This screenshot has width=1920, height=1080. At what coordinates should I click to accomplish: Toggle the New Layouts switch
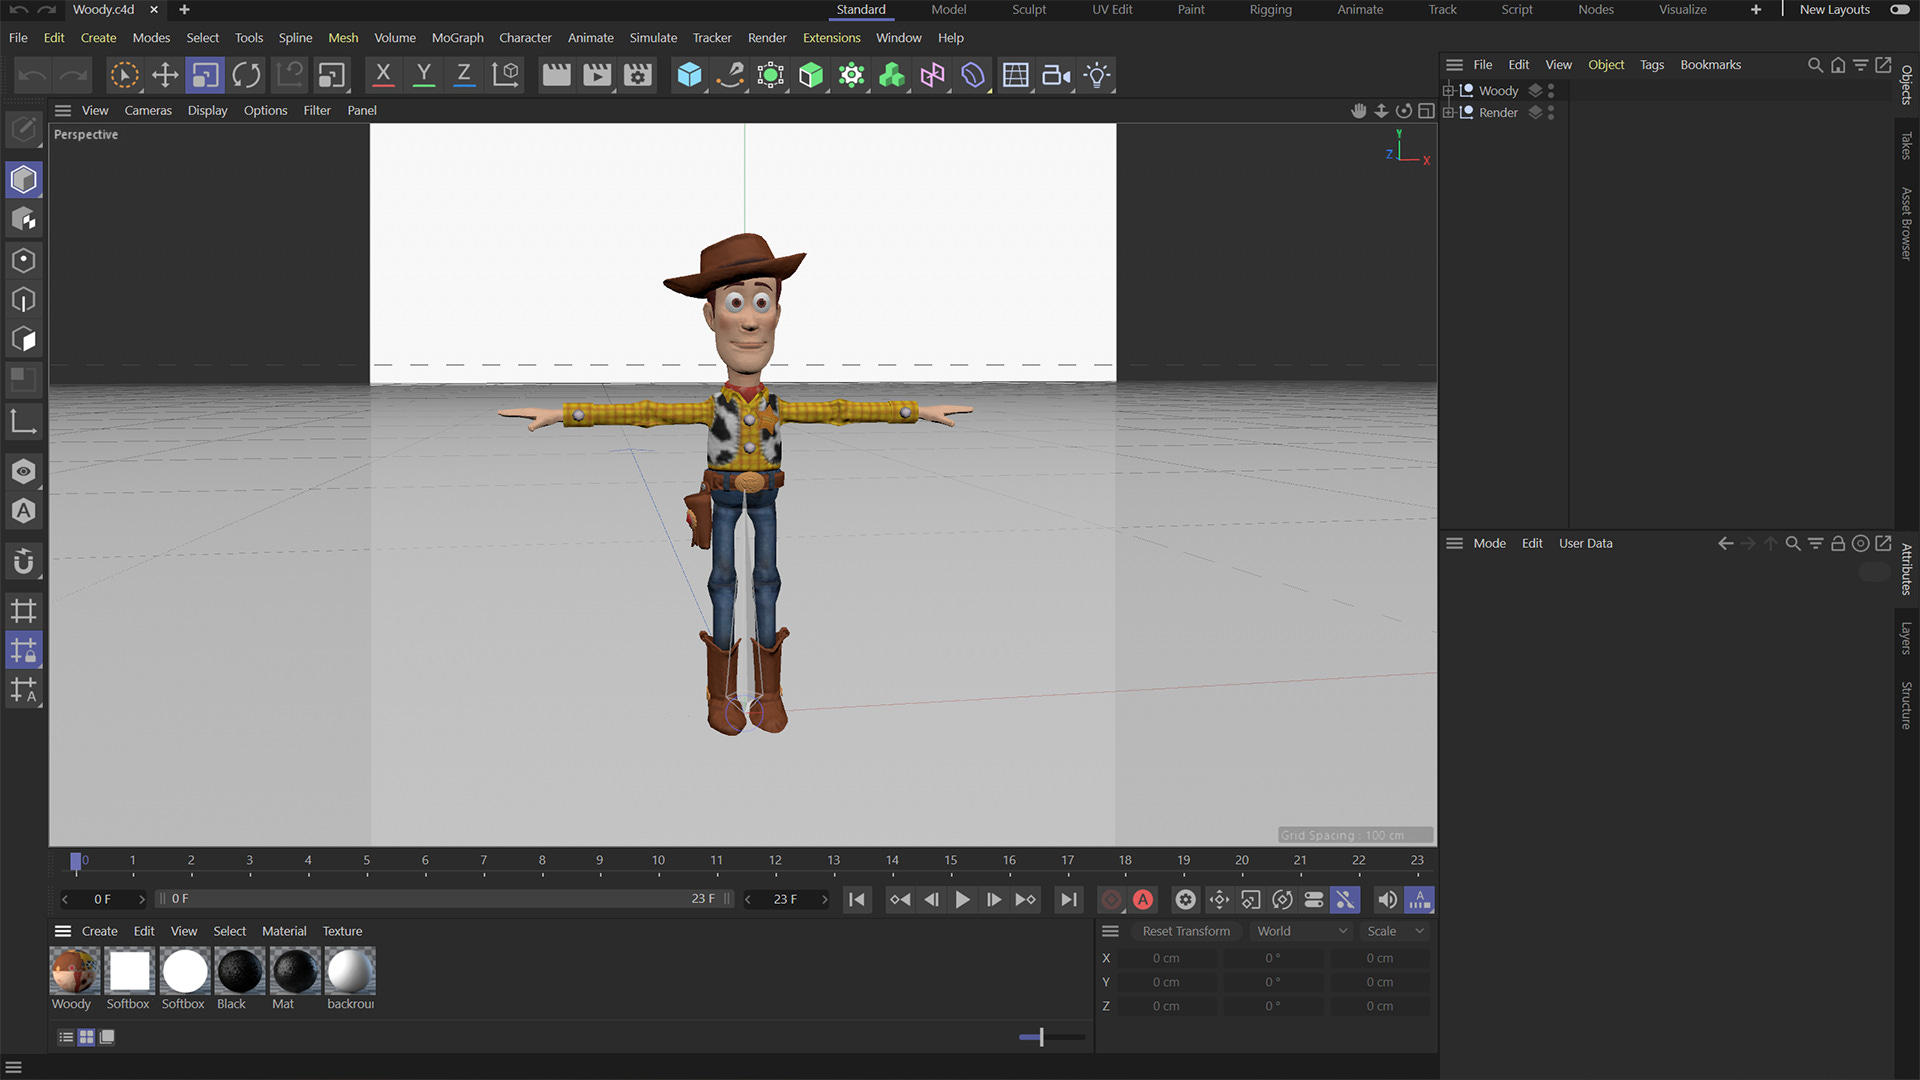point(1899,10)
